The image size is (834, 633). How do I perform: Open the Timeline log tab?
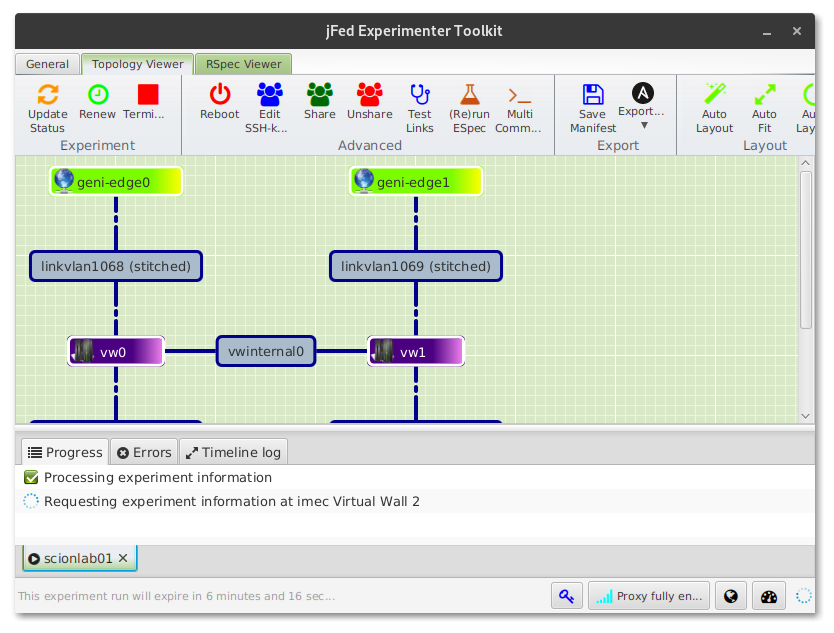click(233, 452)
